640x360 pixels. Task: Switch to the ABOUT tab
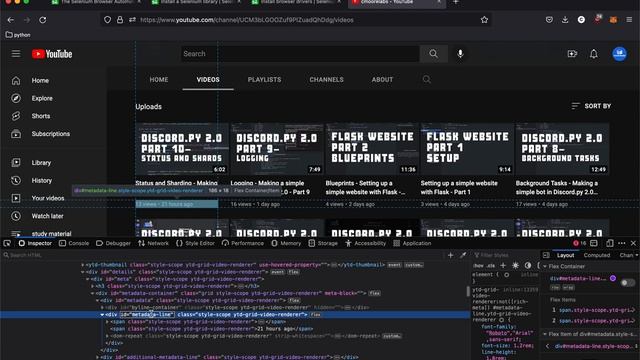point(382,80)
